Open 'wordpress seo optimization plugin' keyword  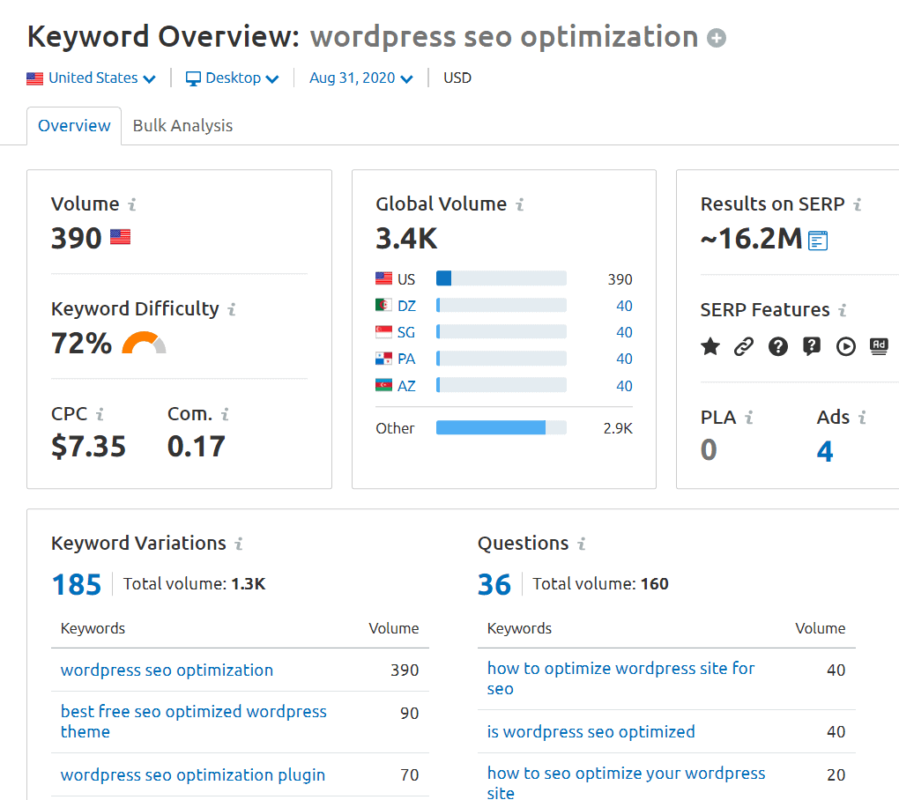pos(193,775)
